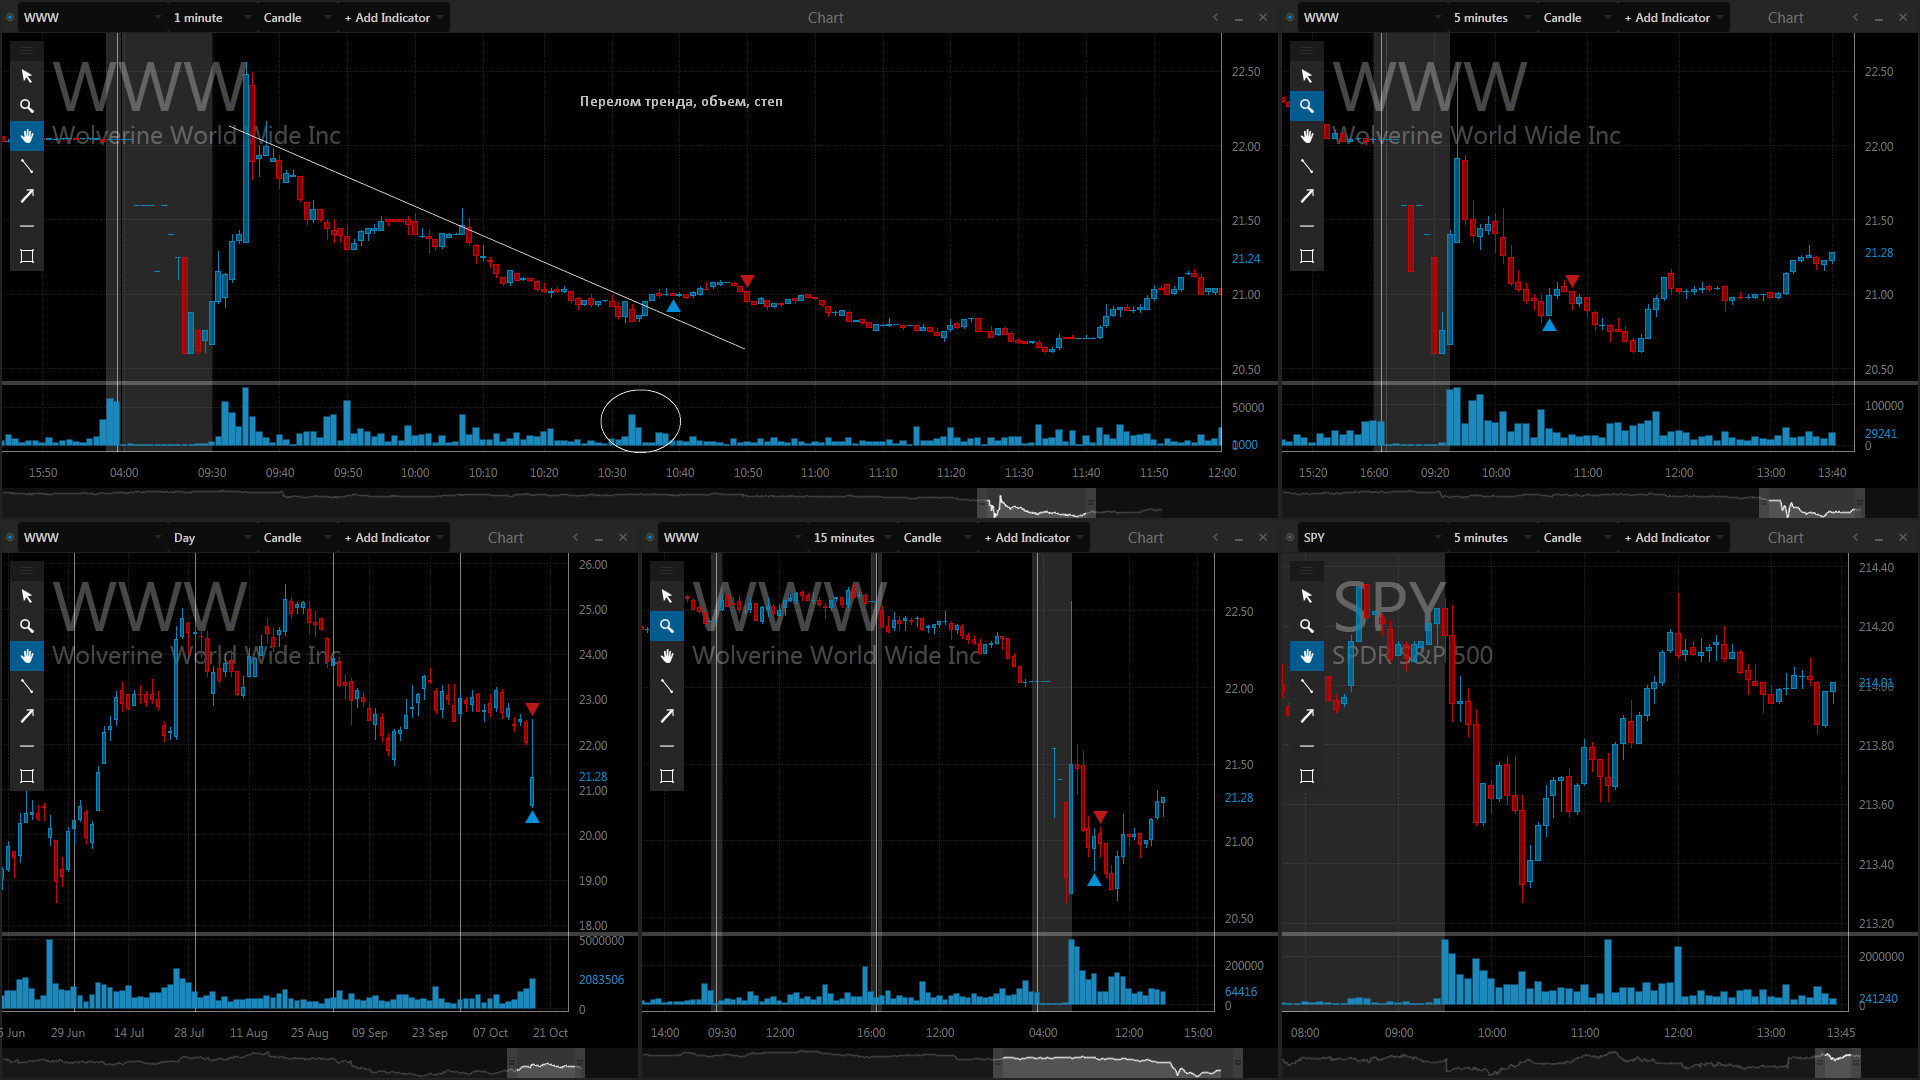Select the horizontal line tool in SPY chart

1307,746
